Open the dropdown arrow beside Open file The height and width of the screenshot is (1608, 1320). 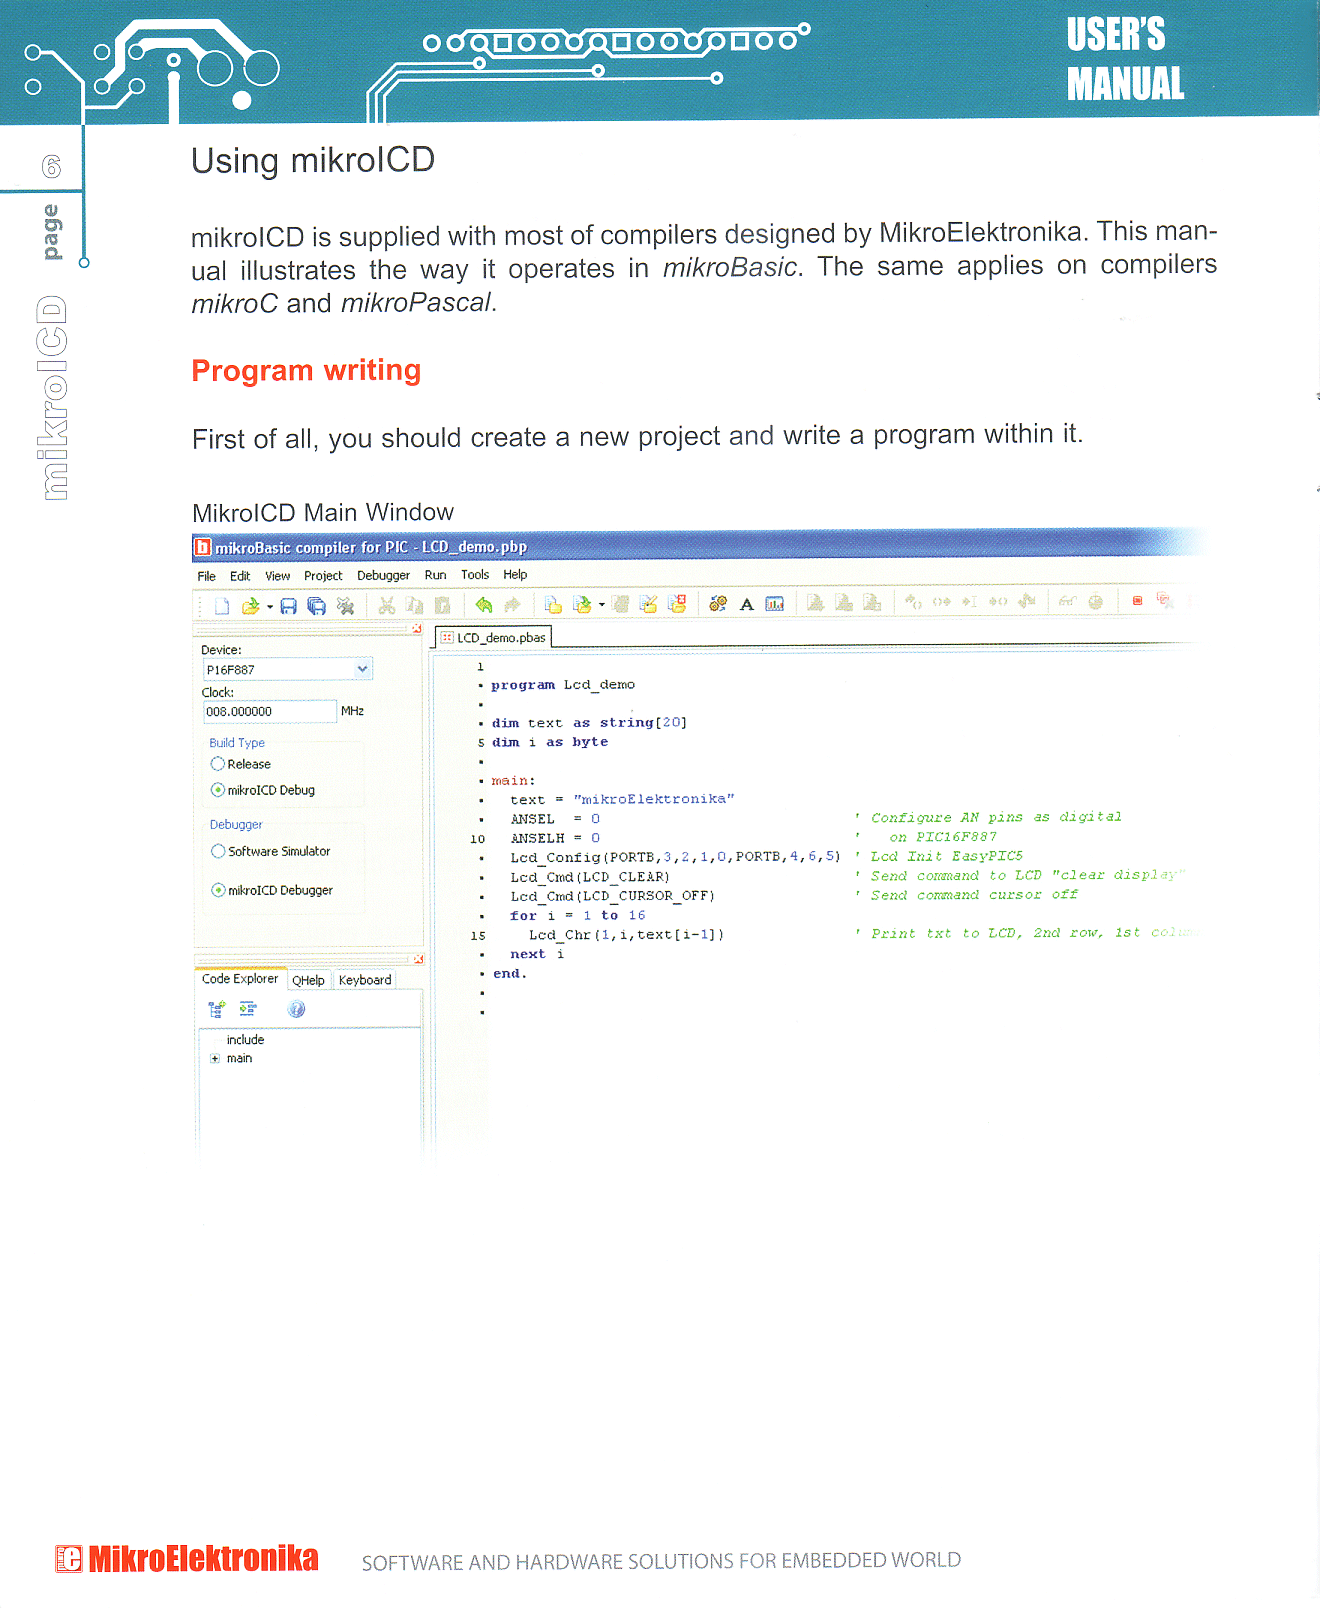(270, 607)
